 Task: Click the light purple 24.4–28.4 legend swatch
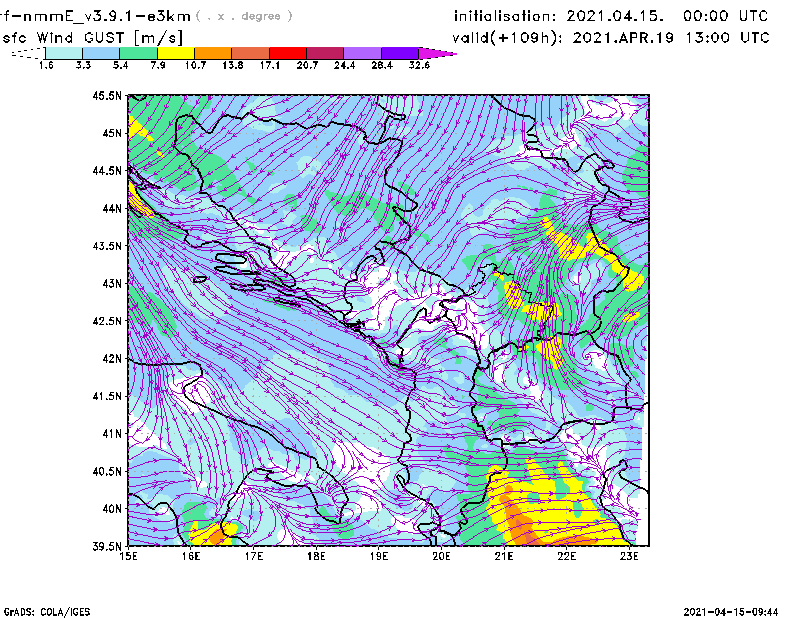tap(362, 53)
